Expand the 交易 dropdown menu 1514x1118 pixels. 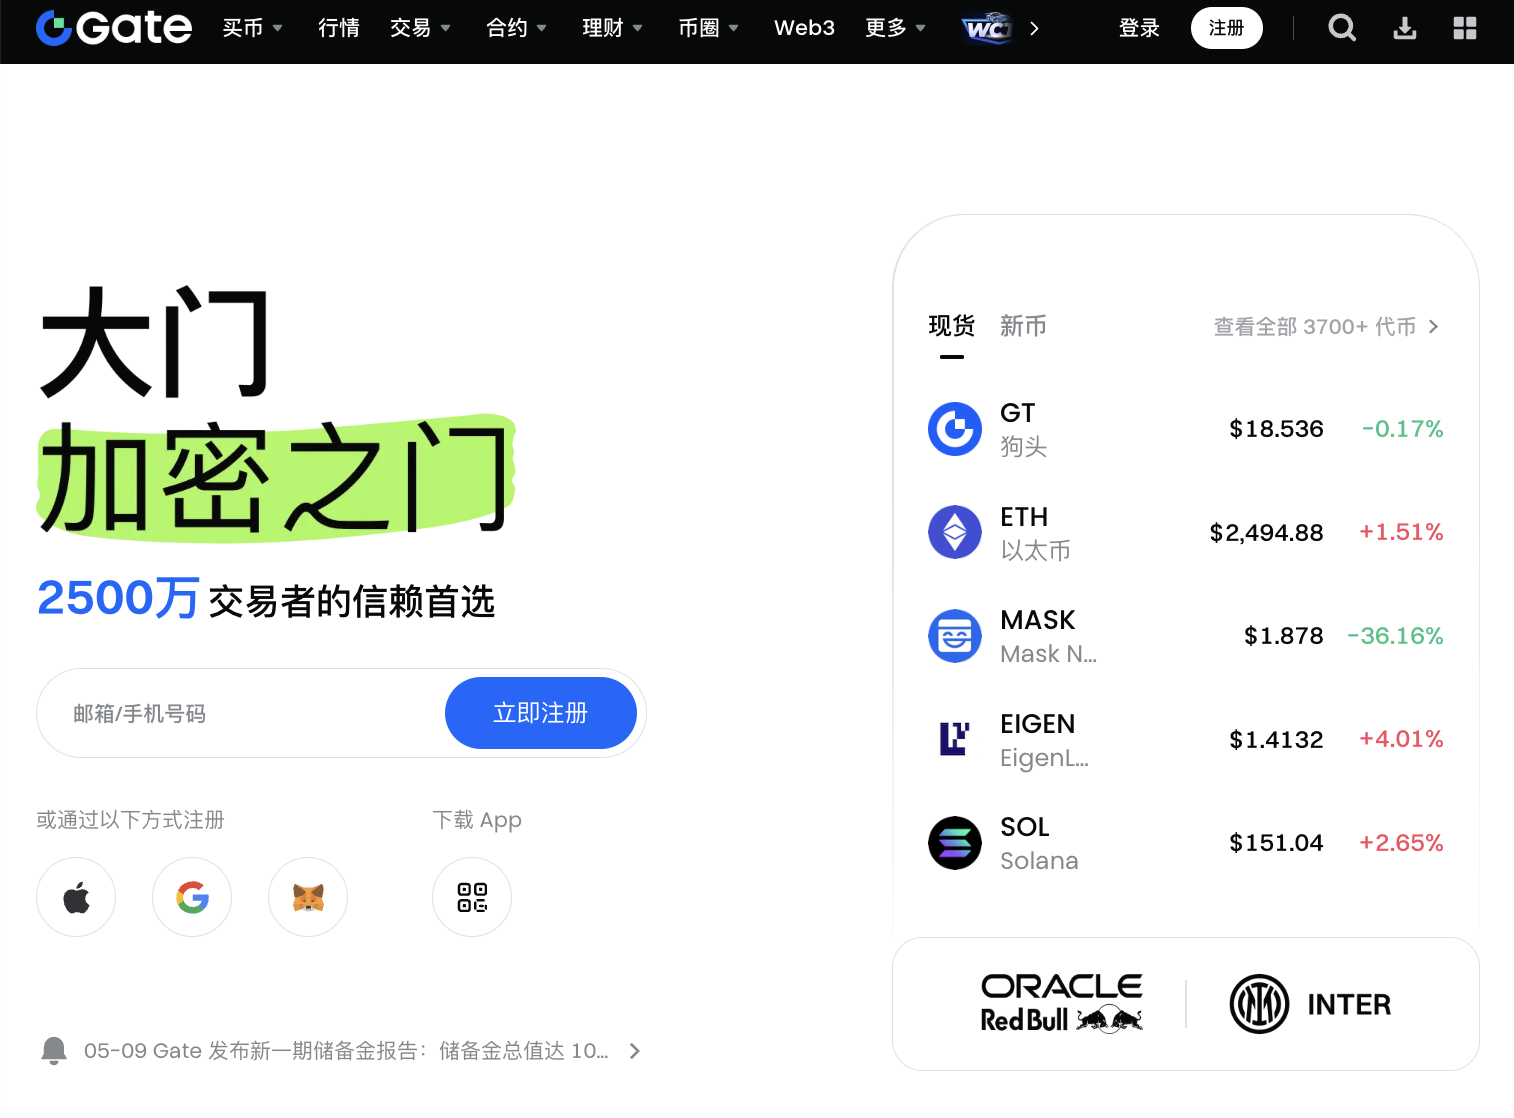(x=421, y=28)
